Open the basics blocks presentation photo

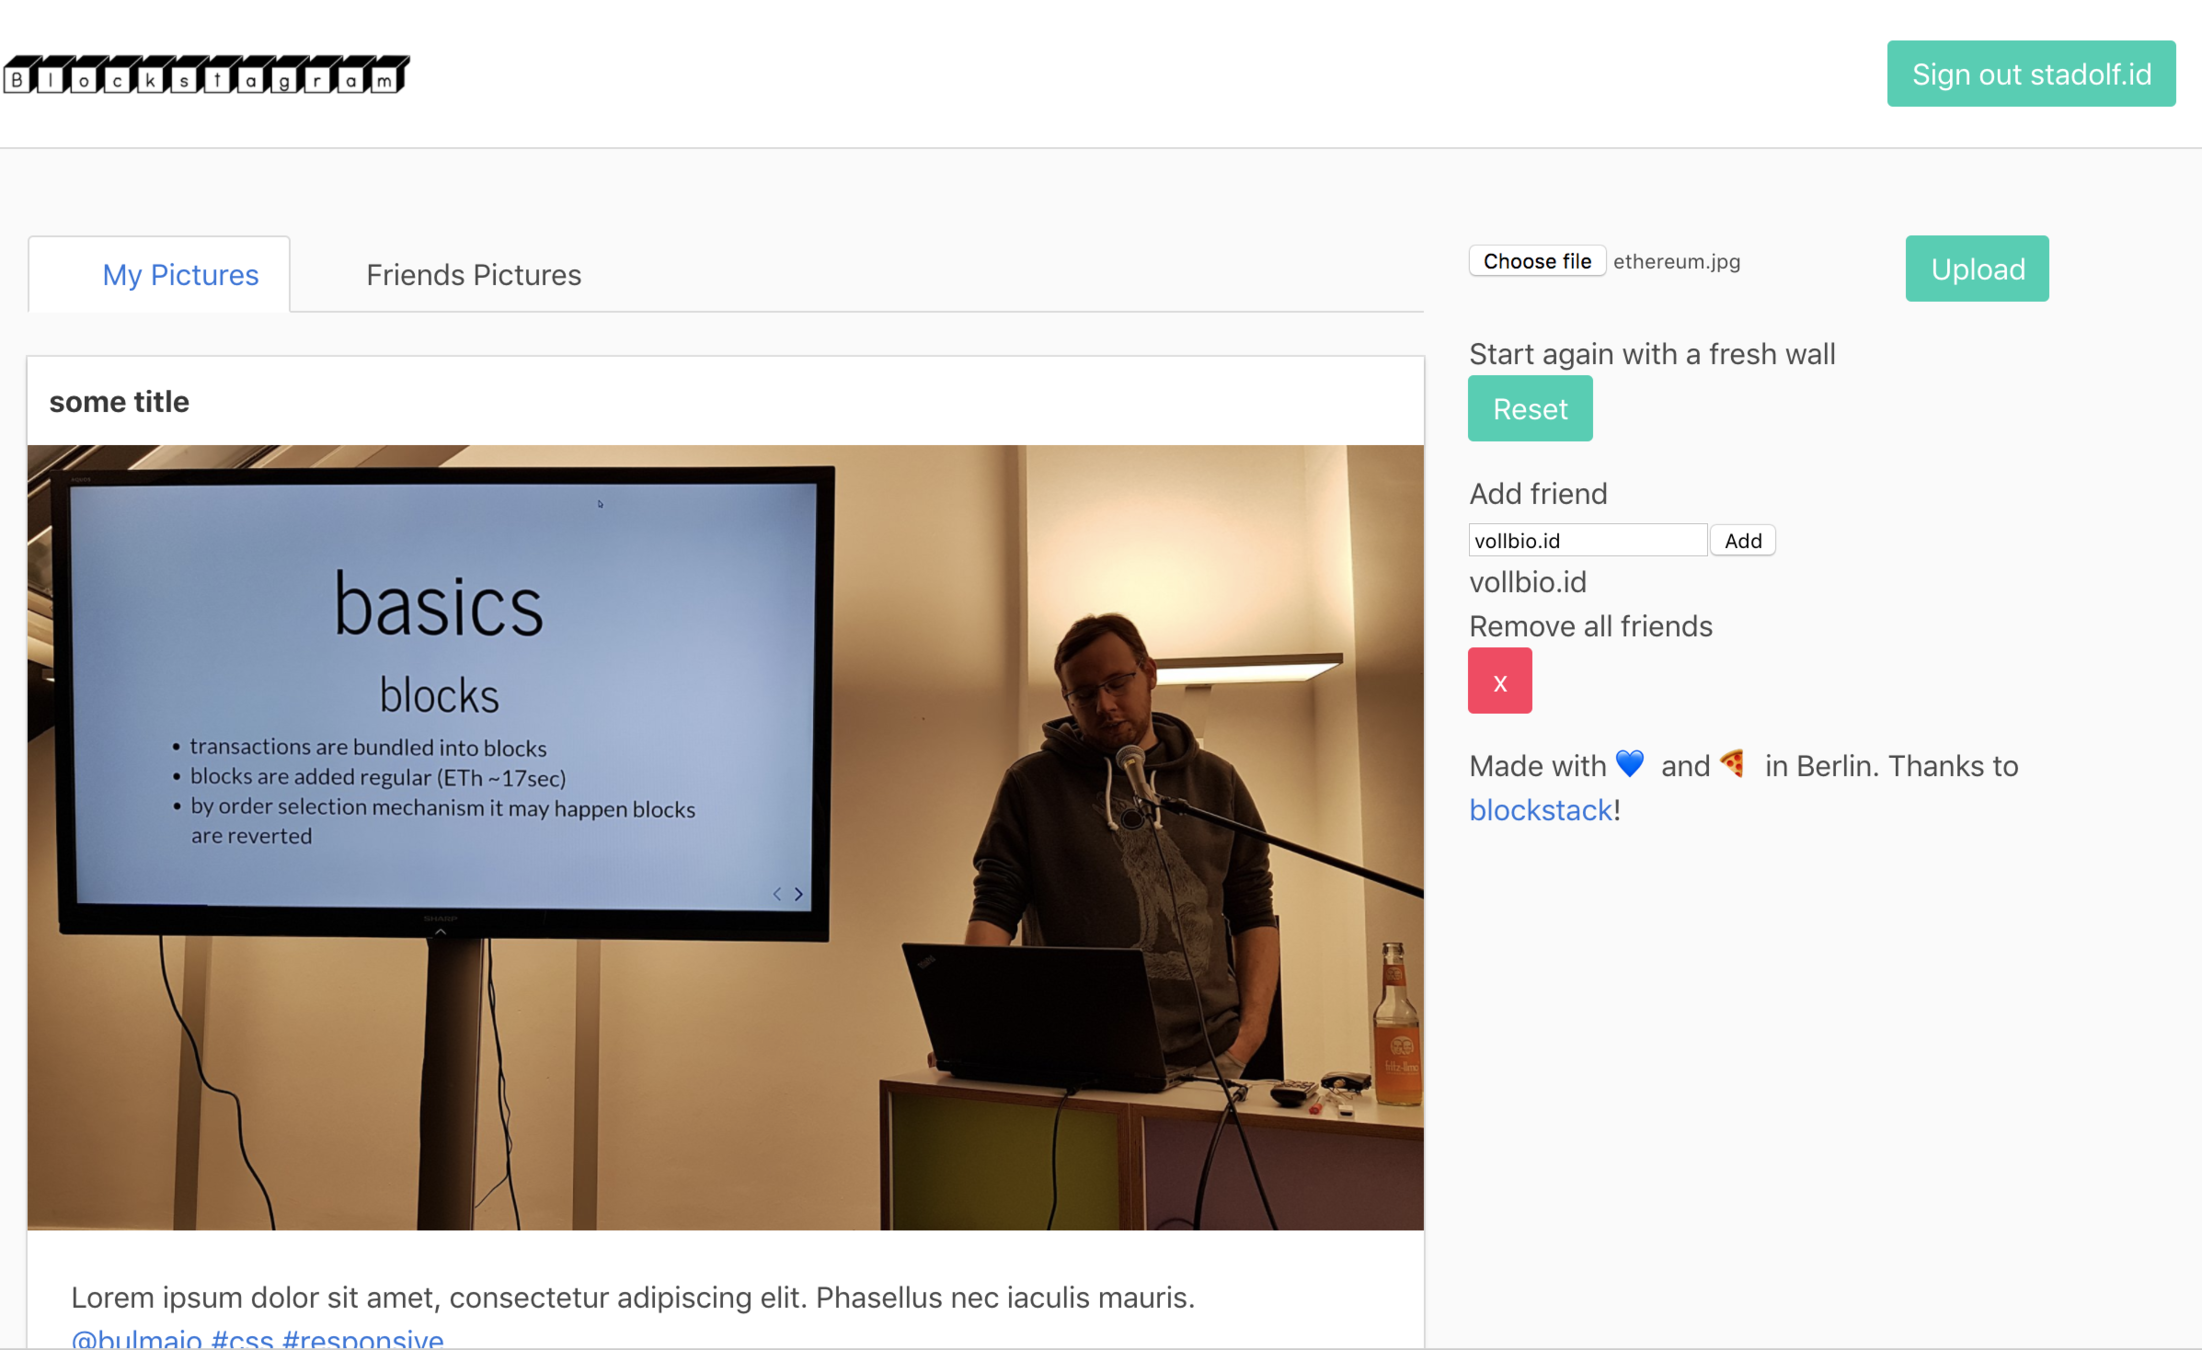725,836
